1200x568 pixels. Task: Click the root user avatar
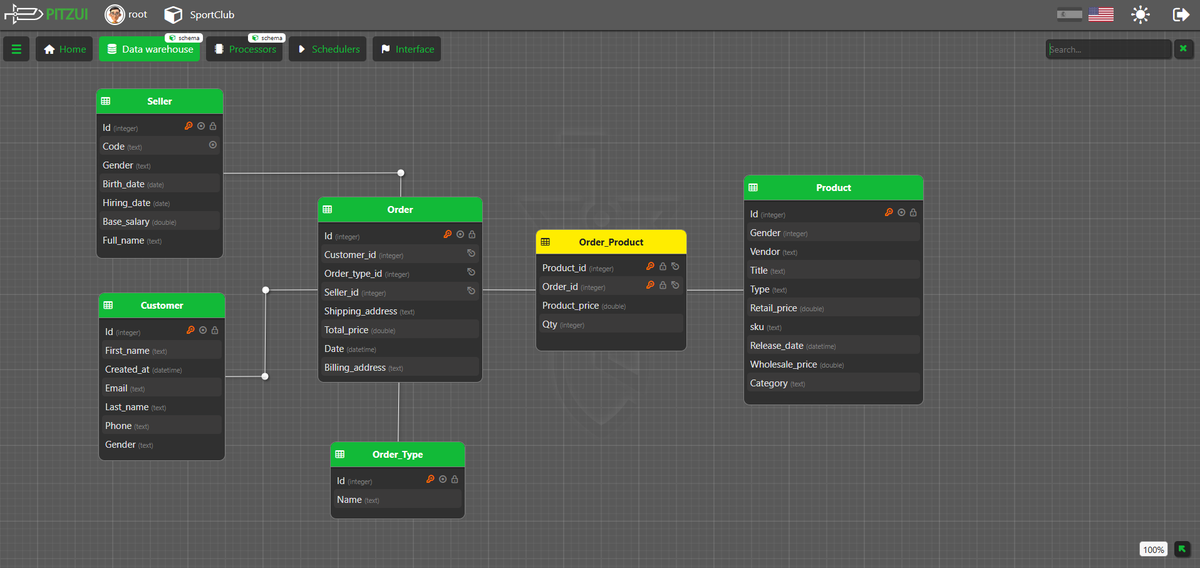(x=115, y=15)
